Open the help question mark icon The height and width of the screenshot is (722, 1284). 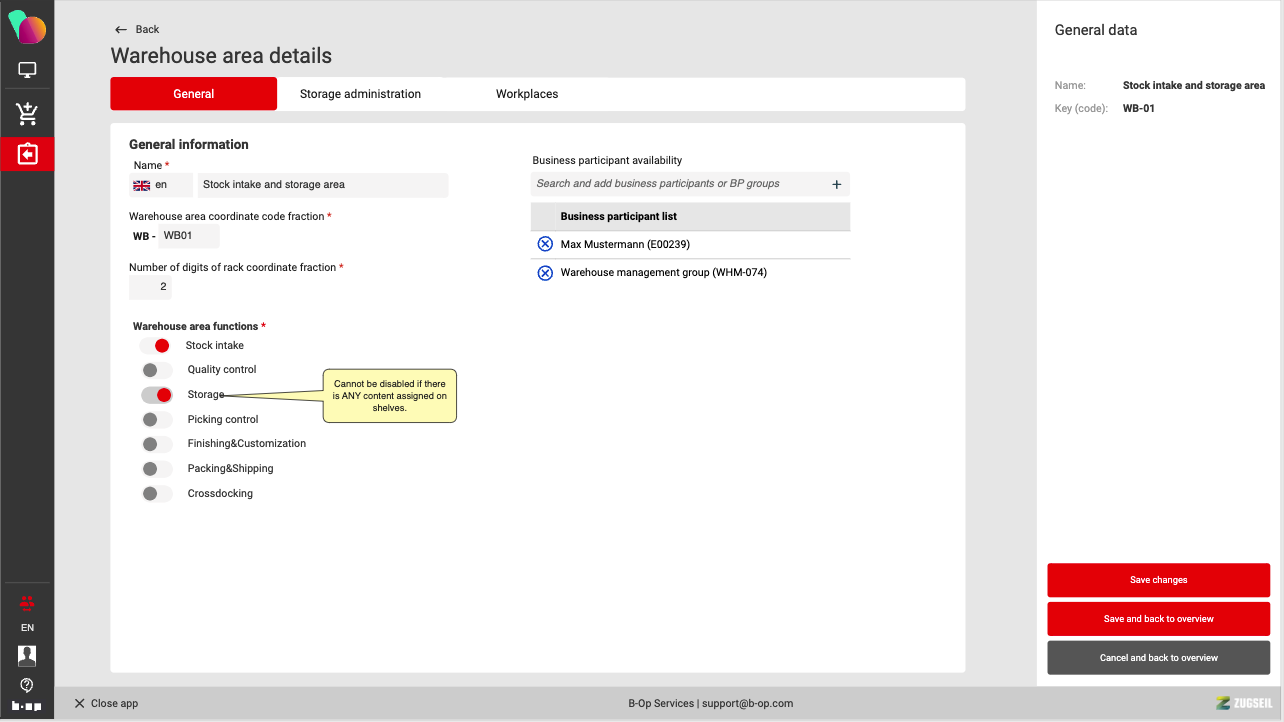click(27, 685)
